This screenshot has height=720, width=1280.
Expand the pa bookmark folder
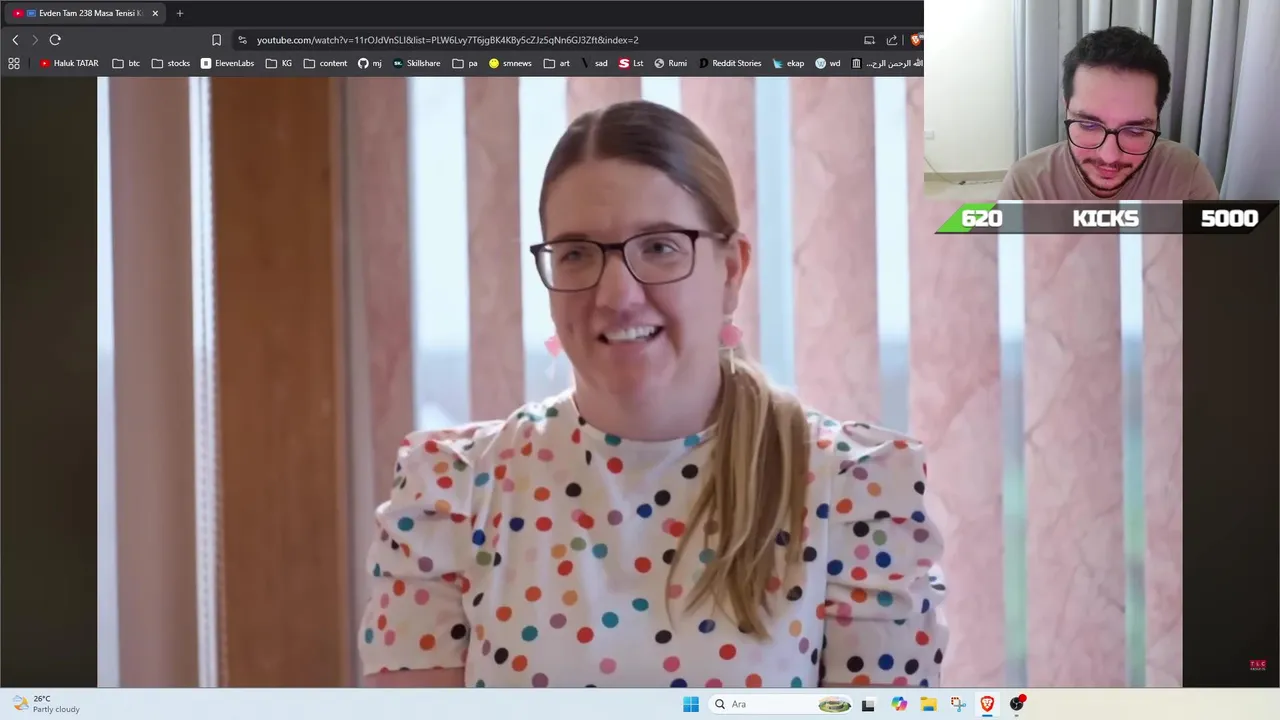[x=465, y=63]
